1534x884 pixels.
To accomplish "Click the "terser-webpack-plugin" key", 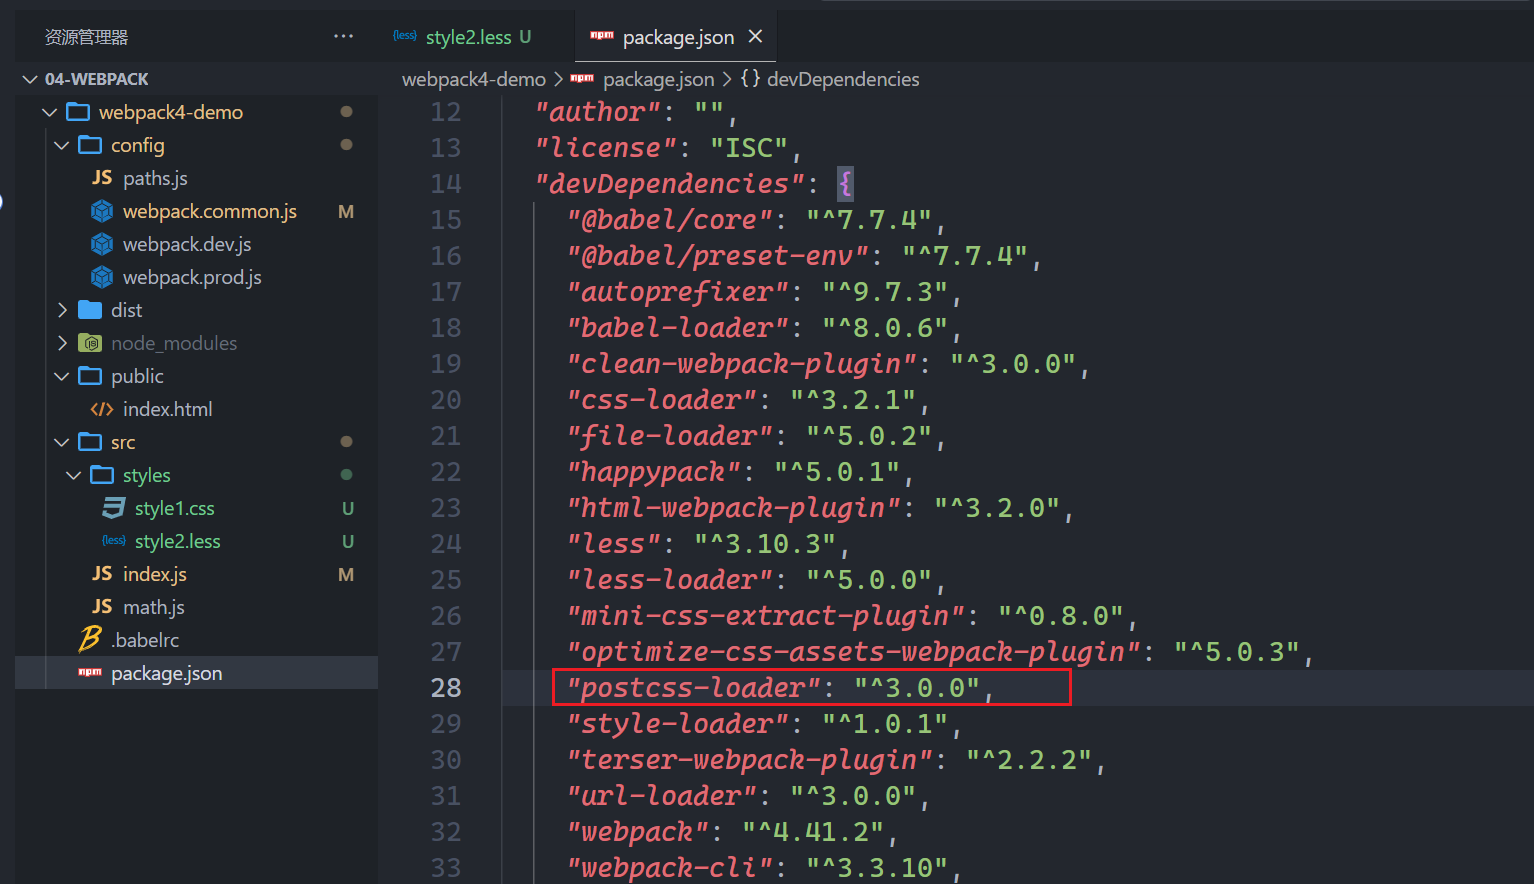I will [750, 760].
